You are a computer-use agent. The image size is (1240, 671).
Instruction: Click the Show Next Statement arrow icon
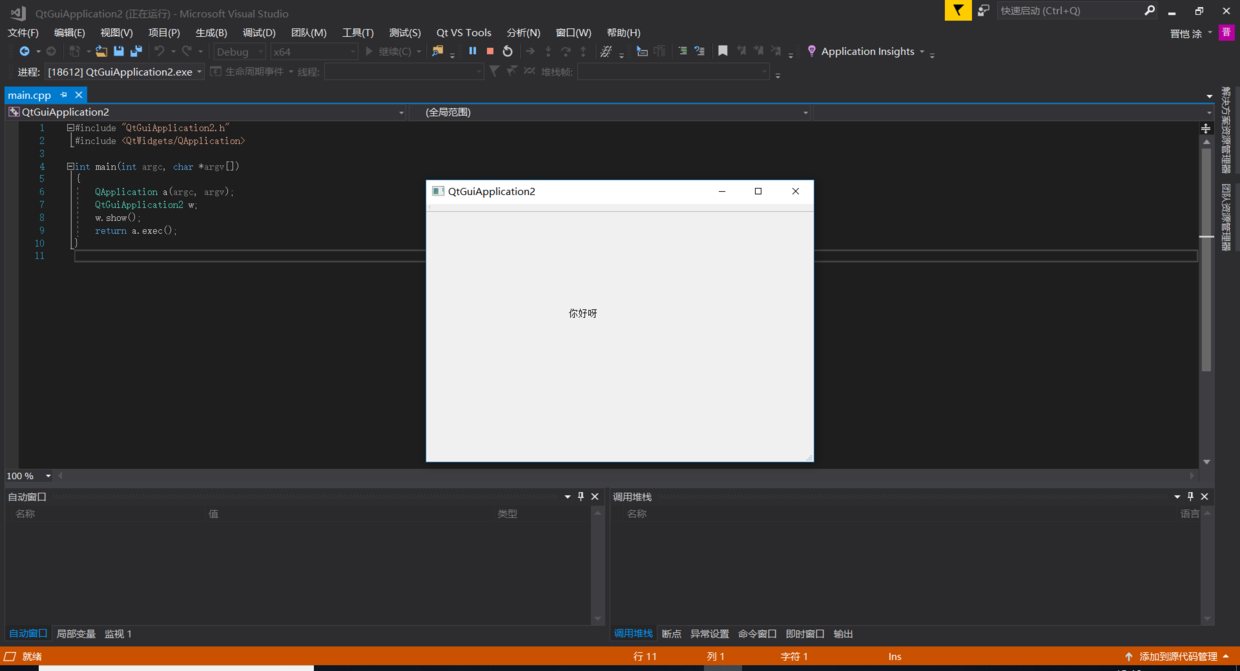pos(530,51)
